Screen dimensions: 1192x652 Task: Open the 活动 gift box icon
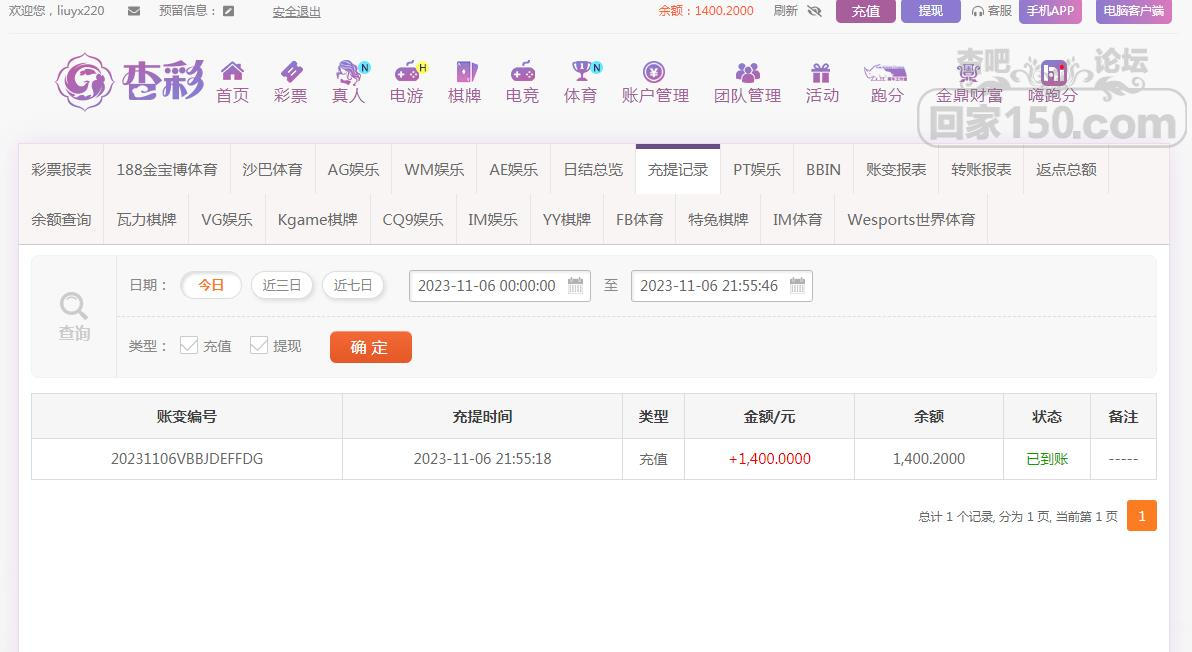pyautogui.click(x=821, y=72)
